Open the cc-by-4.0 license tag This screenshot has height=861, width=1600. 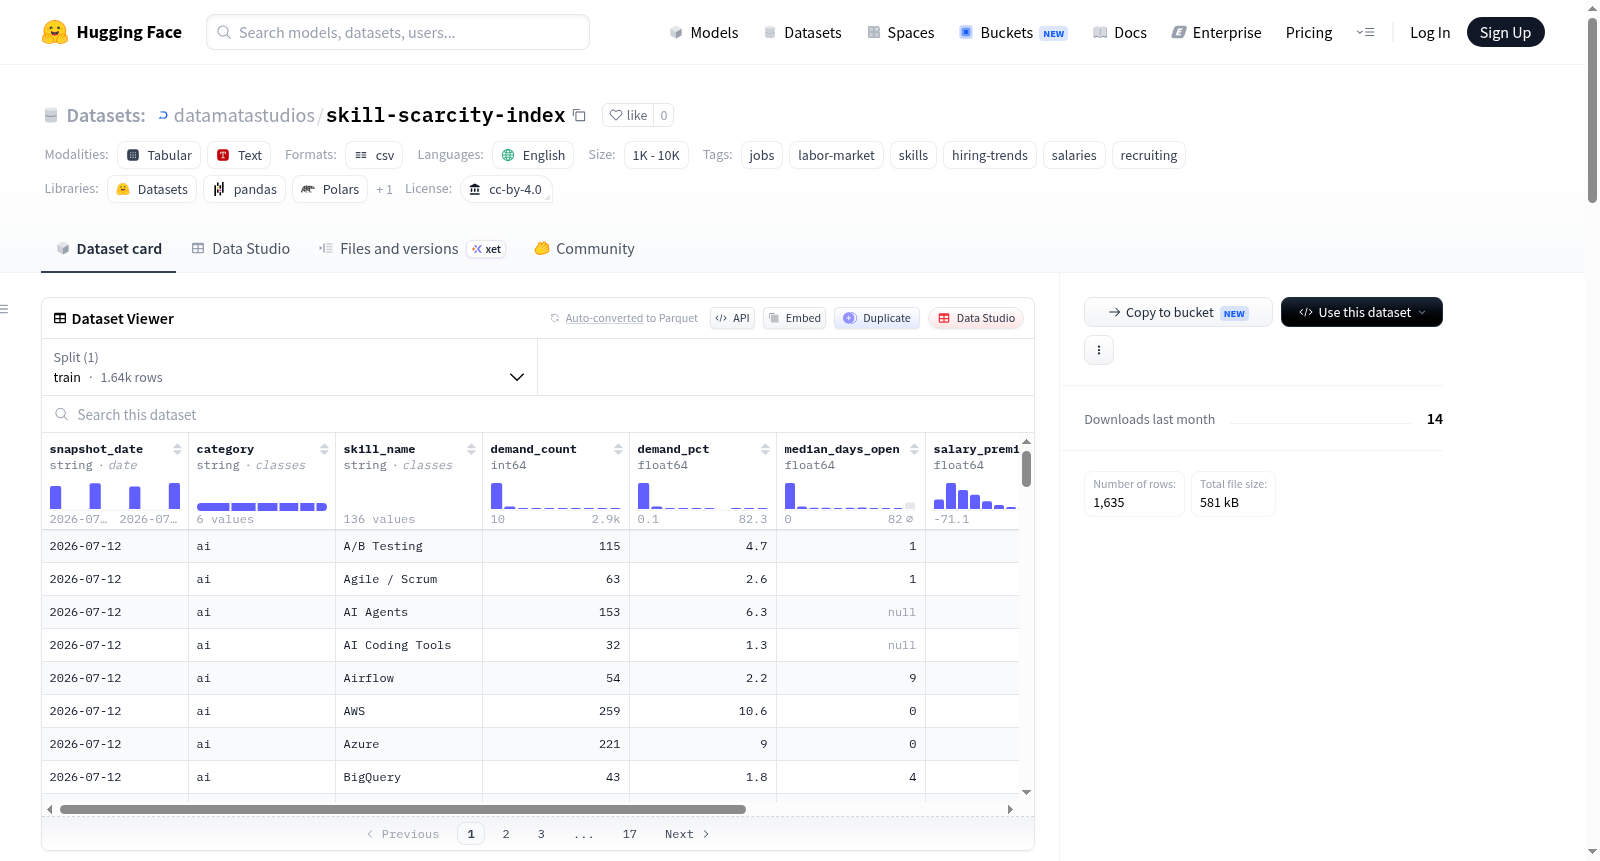click(506, 189)
